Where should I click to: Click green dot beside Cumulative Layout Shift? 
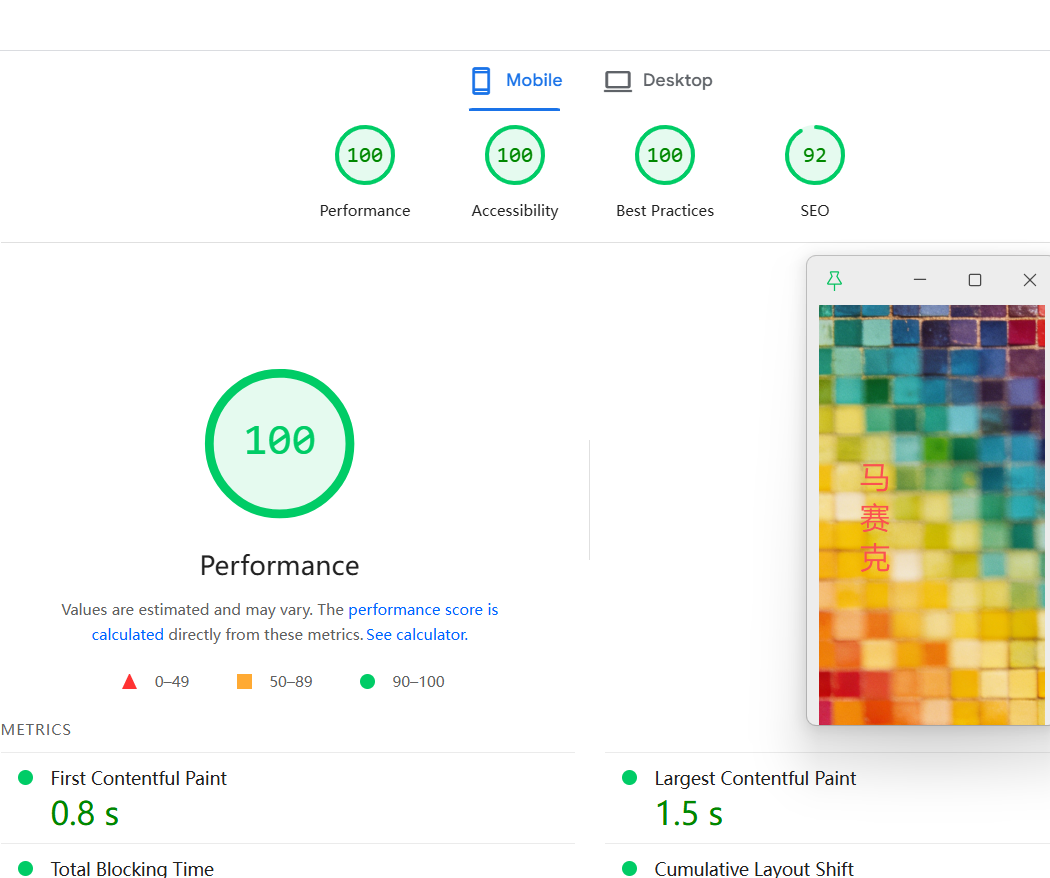click(x=629, y=868)
